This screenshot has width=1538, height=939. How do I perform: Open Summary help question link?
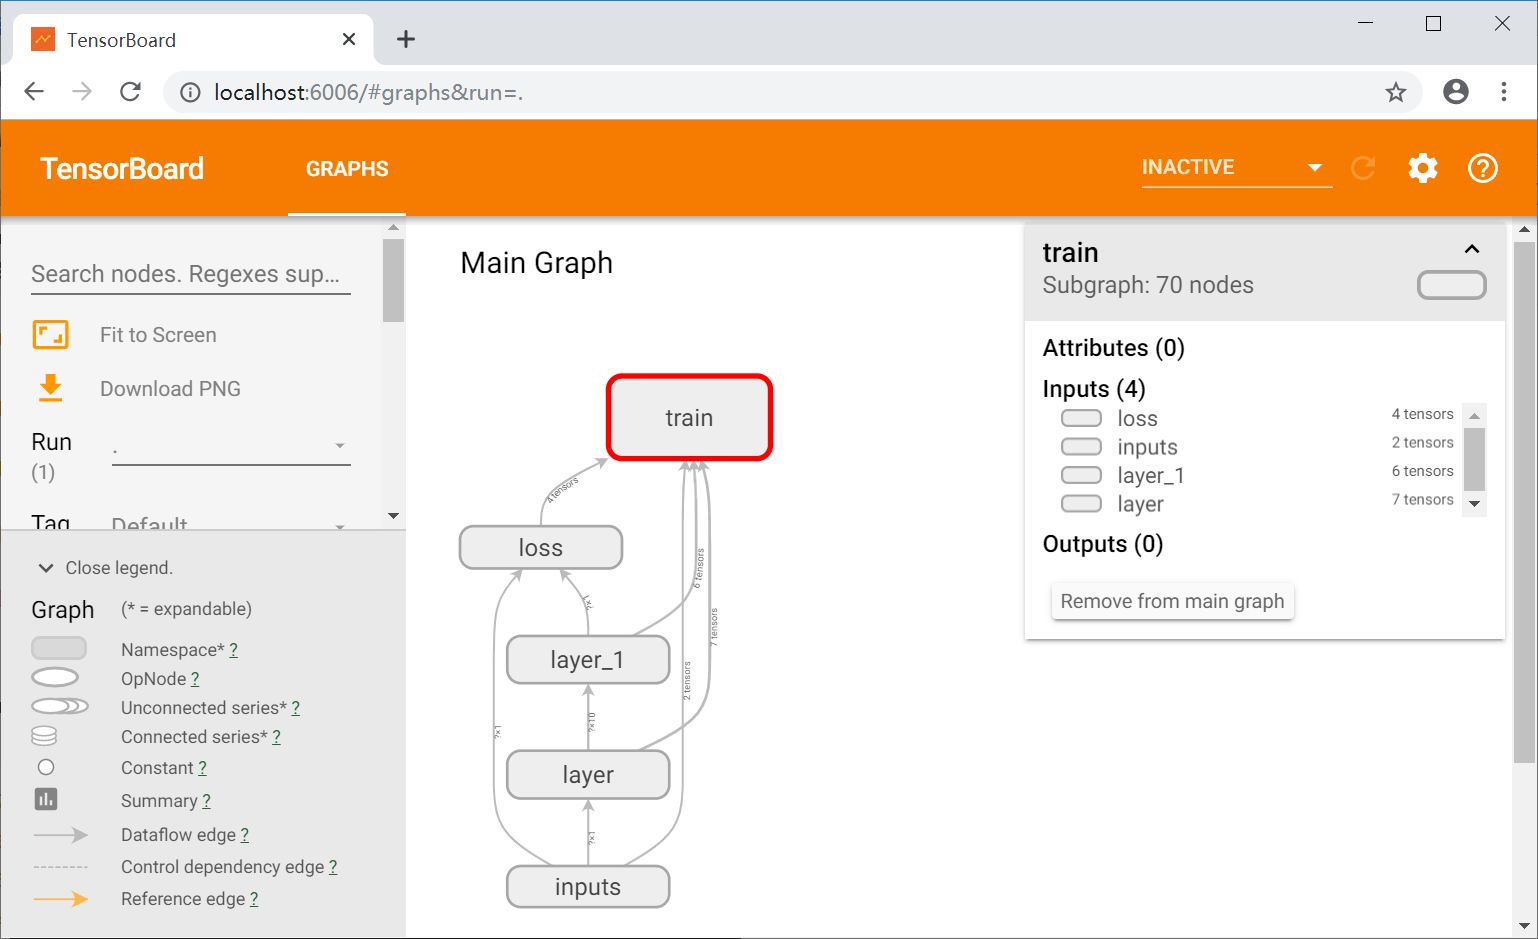pos(206,801)
